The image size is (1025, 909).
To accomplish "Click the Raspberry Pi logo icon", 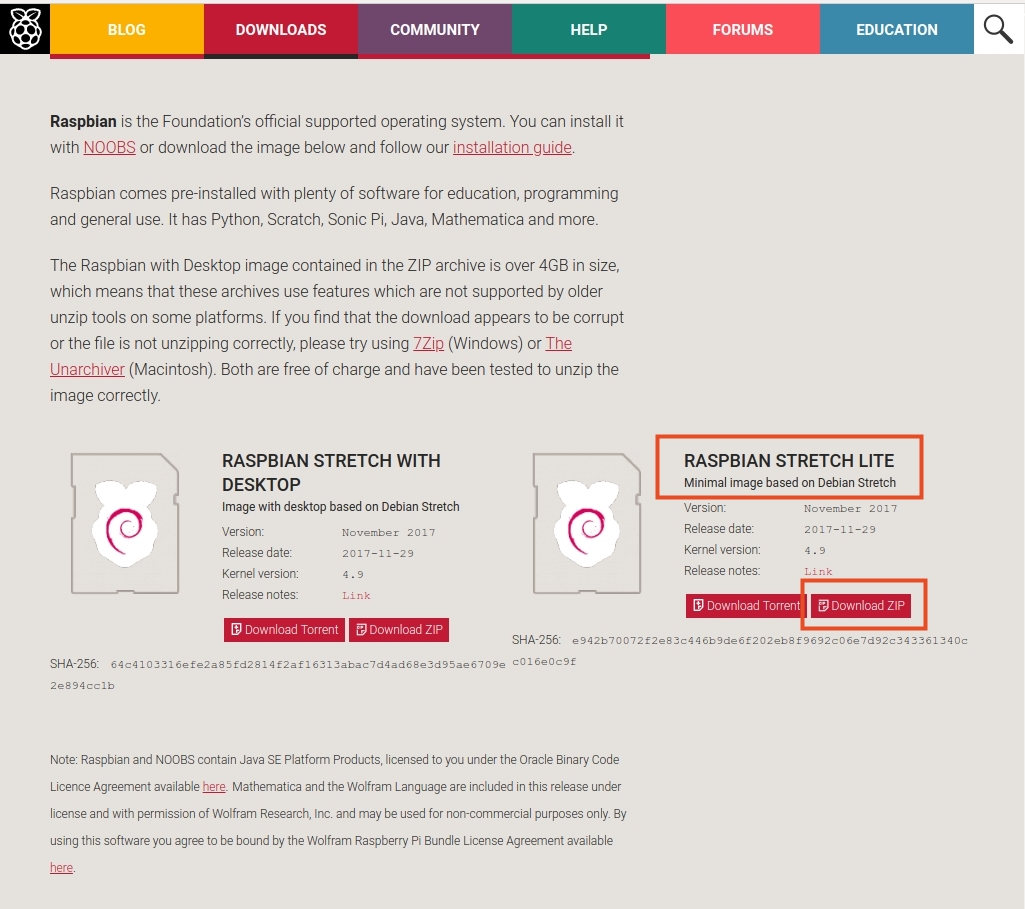I will (x=25, y=29).
